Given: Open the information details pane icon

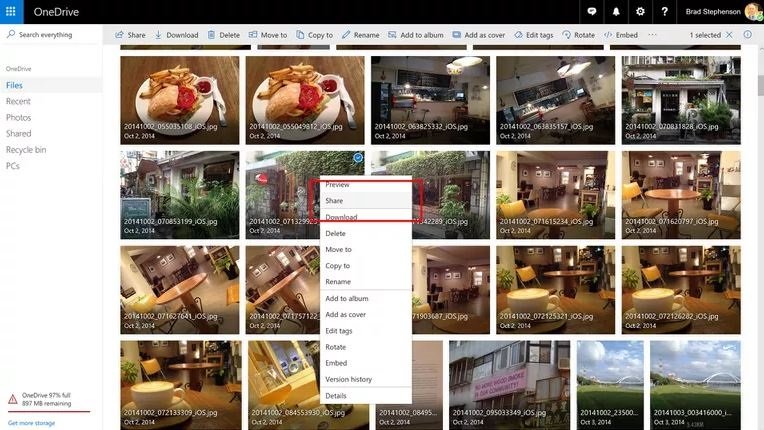Looking at the screenshot, I should click(747, 35).
